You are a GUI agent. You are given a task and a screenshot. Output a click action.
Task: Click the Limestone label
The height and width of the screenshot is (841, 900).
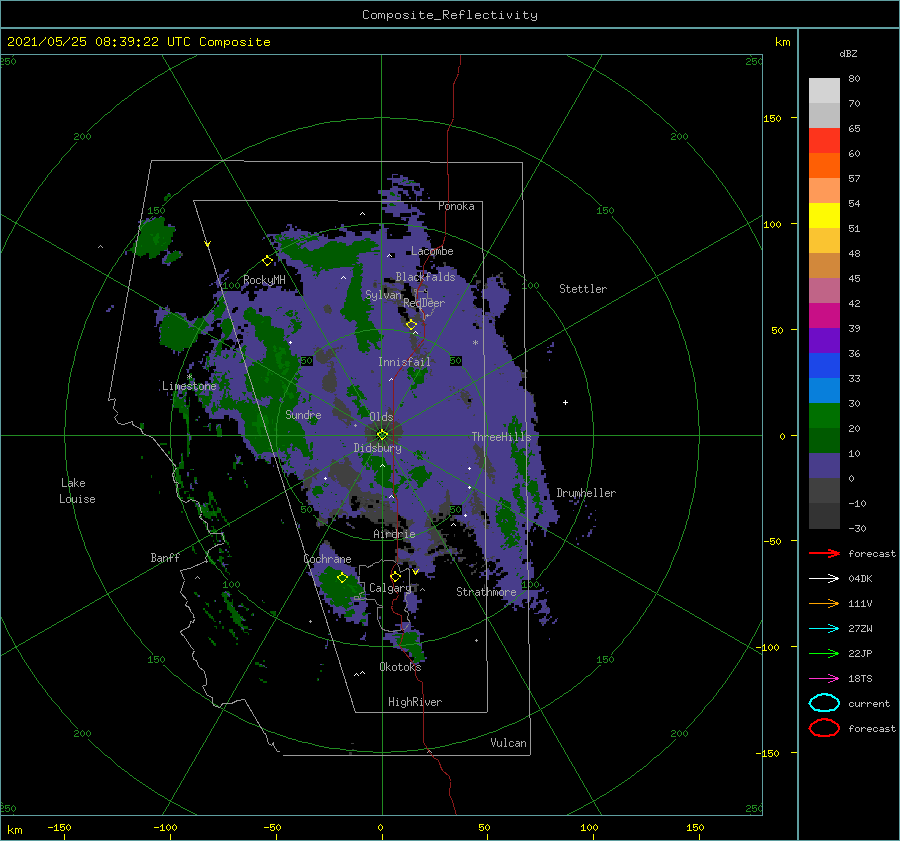pos(189,386)
